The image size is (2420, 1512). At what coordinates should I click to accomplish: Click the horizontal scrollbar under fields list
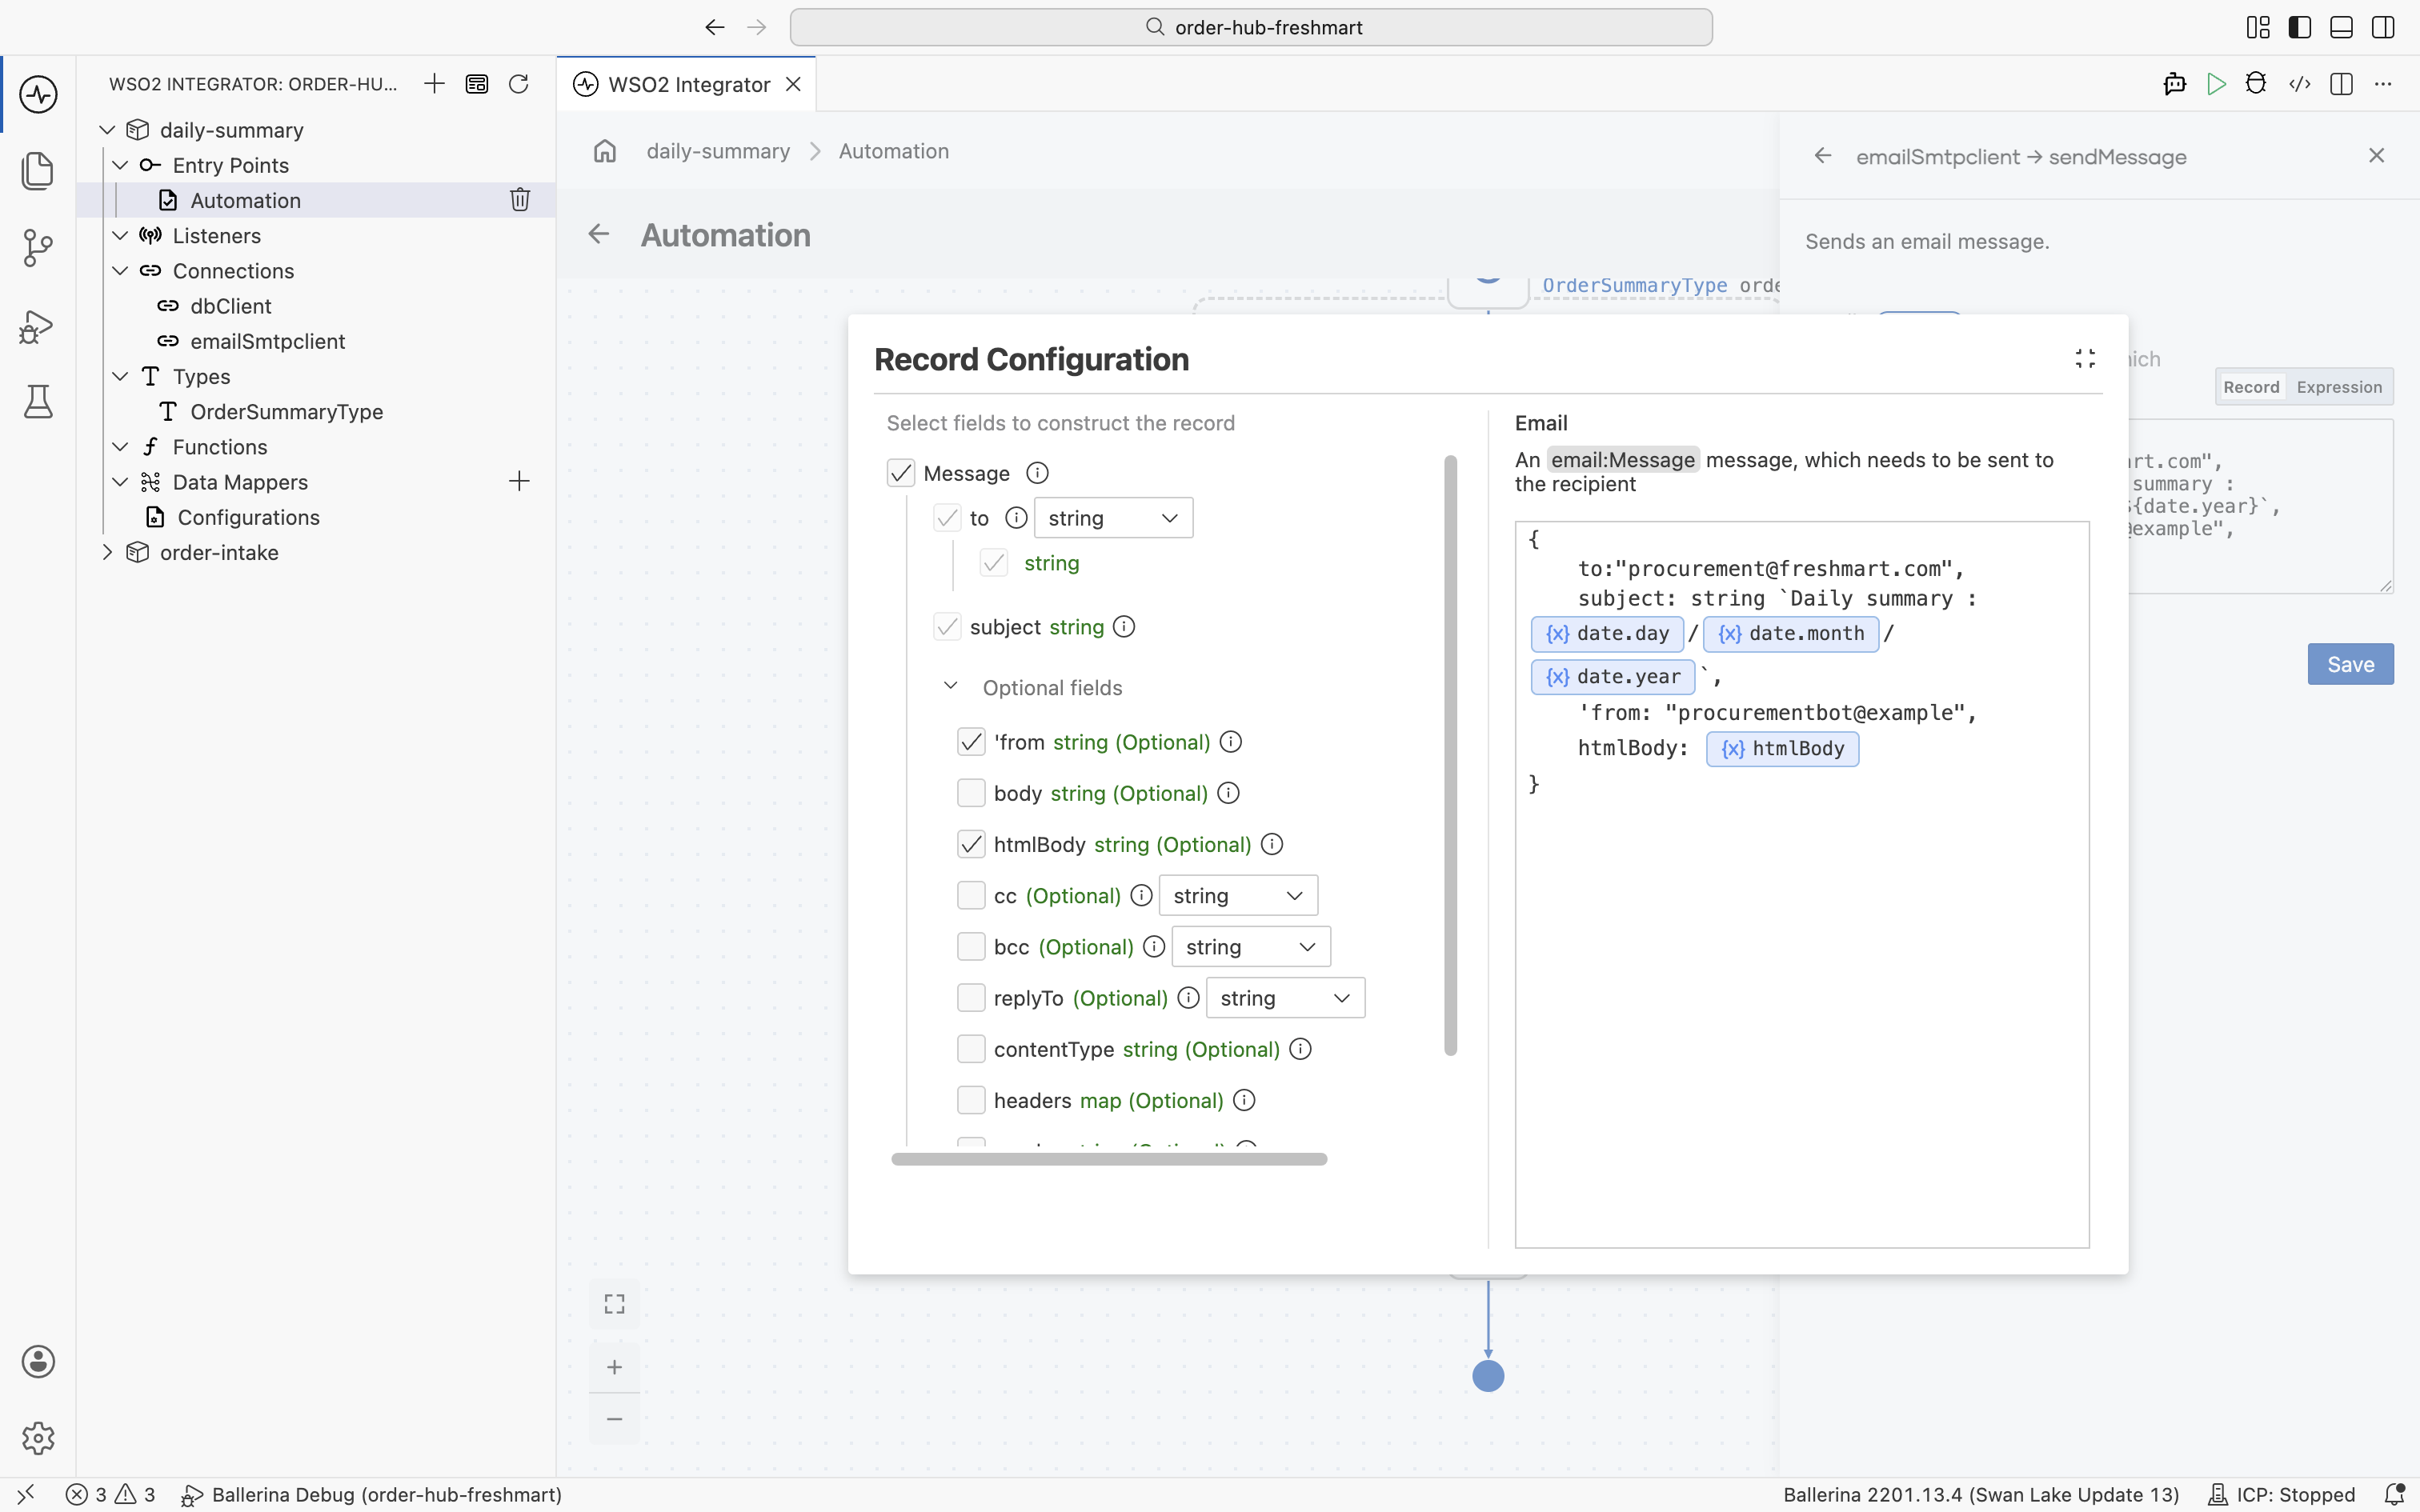[x=1109, y=1159]
